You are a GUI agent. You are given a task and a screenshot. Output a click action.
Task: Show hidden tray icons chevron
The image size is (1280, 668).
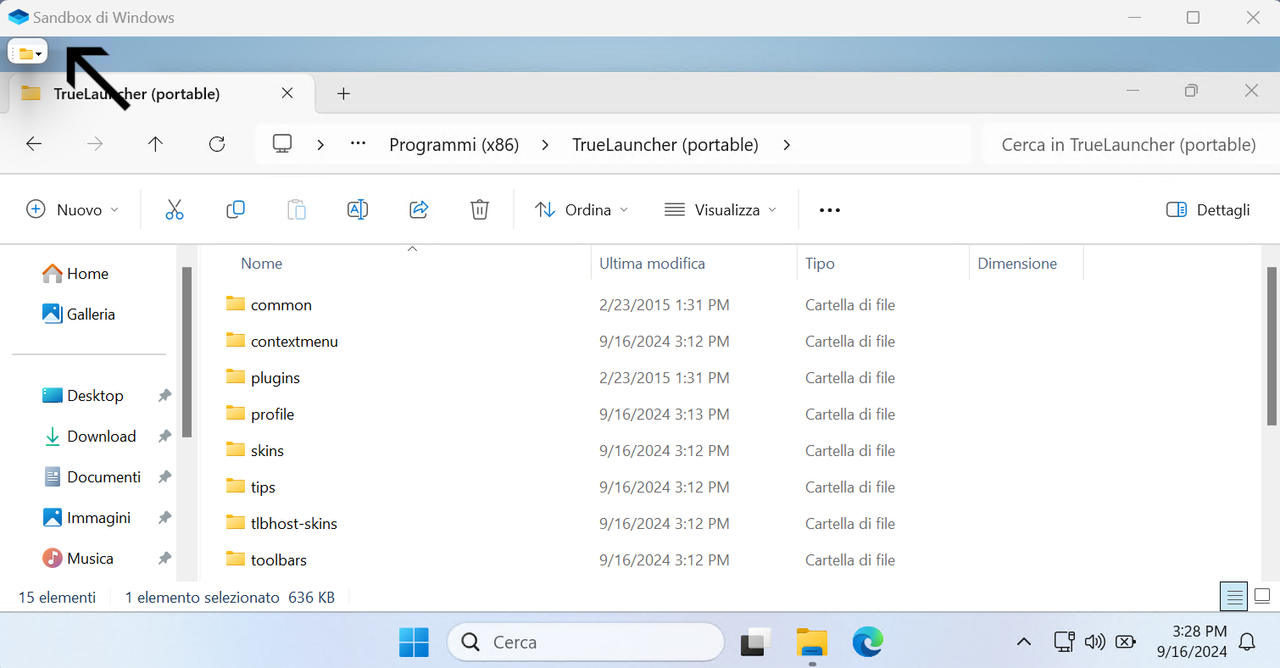coord(1023,642)
